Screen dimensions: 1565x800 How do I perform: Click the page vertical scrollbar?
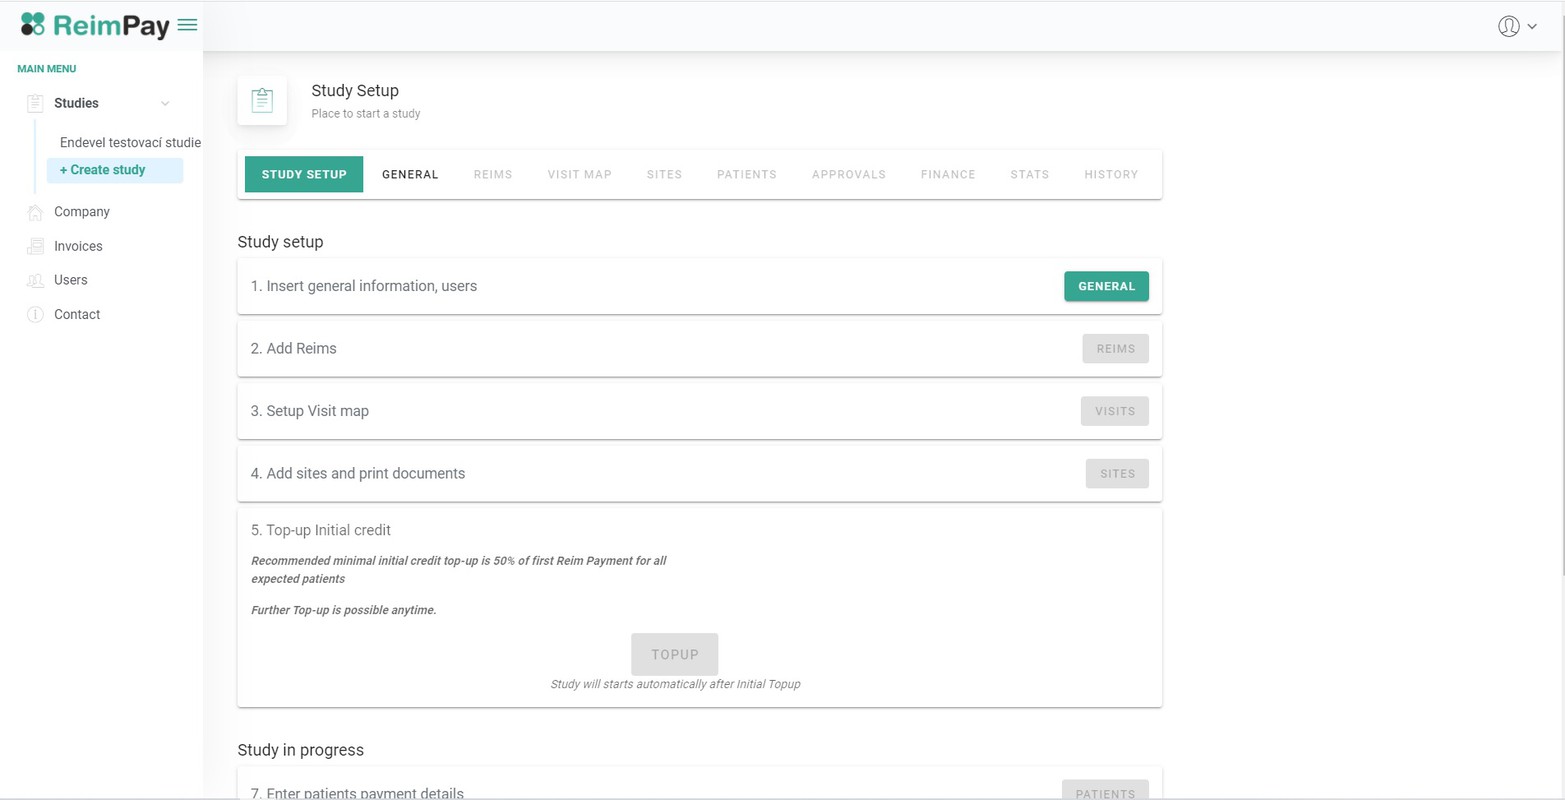coord(1561,300)
